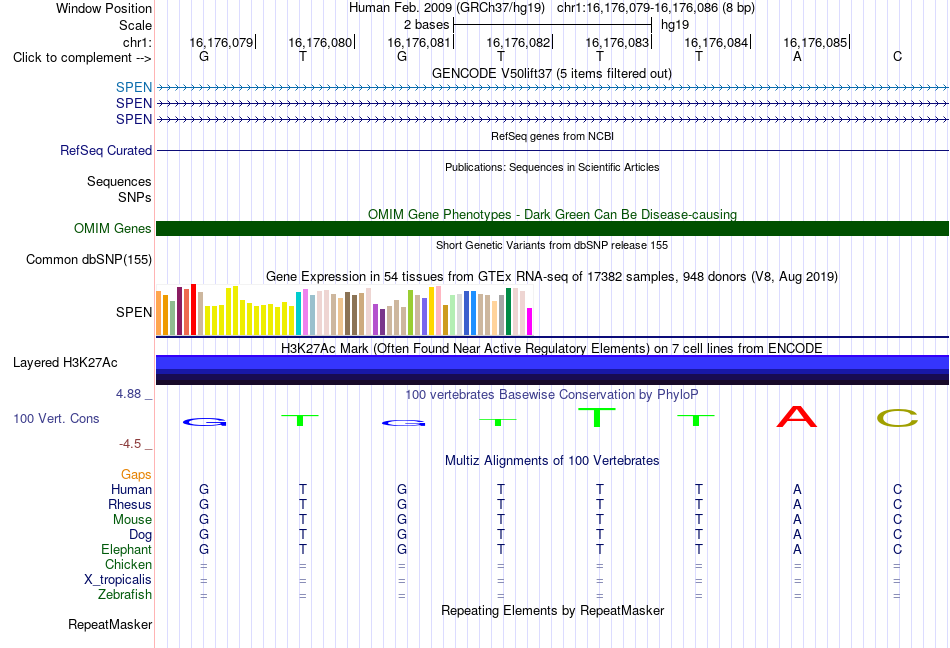This screenshot has height=648, width=950.
Task: Open the GTEx Gene Expression track title
Action: (552, 277)
